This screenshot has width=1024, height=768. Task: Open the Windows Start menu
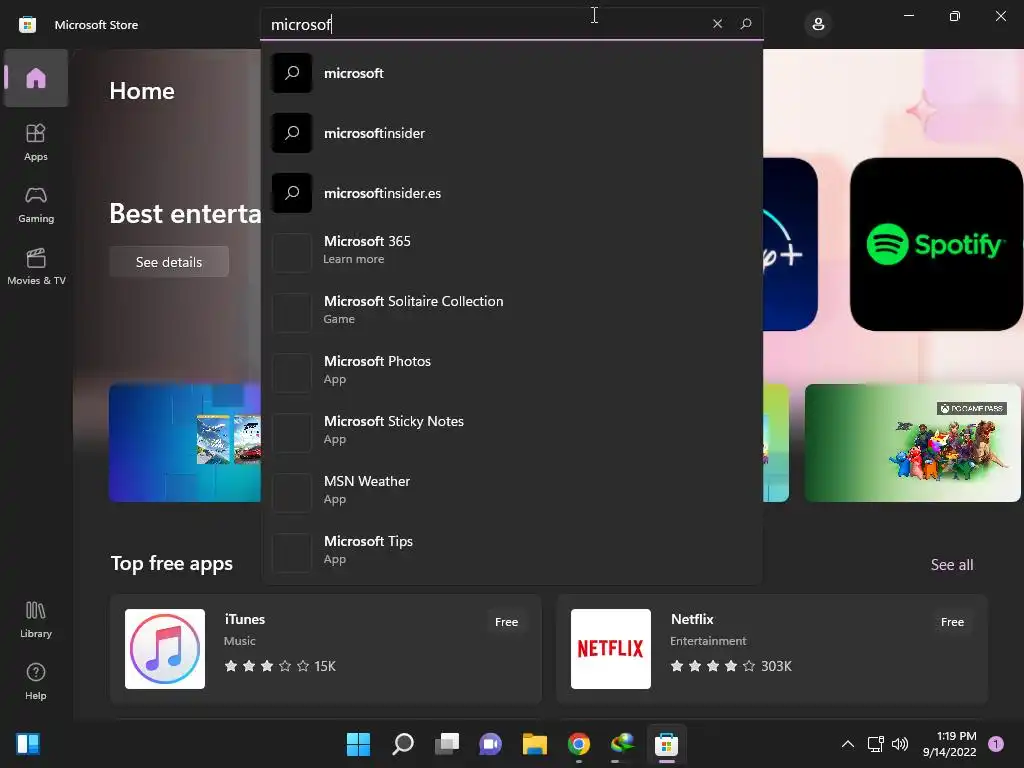click(358, 744)
